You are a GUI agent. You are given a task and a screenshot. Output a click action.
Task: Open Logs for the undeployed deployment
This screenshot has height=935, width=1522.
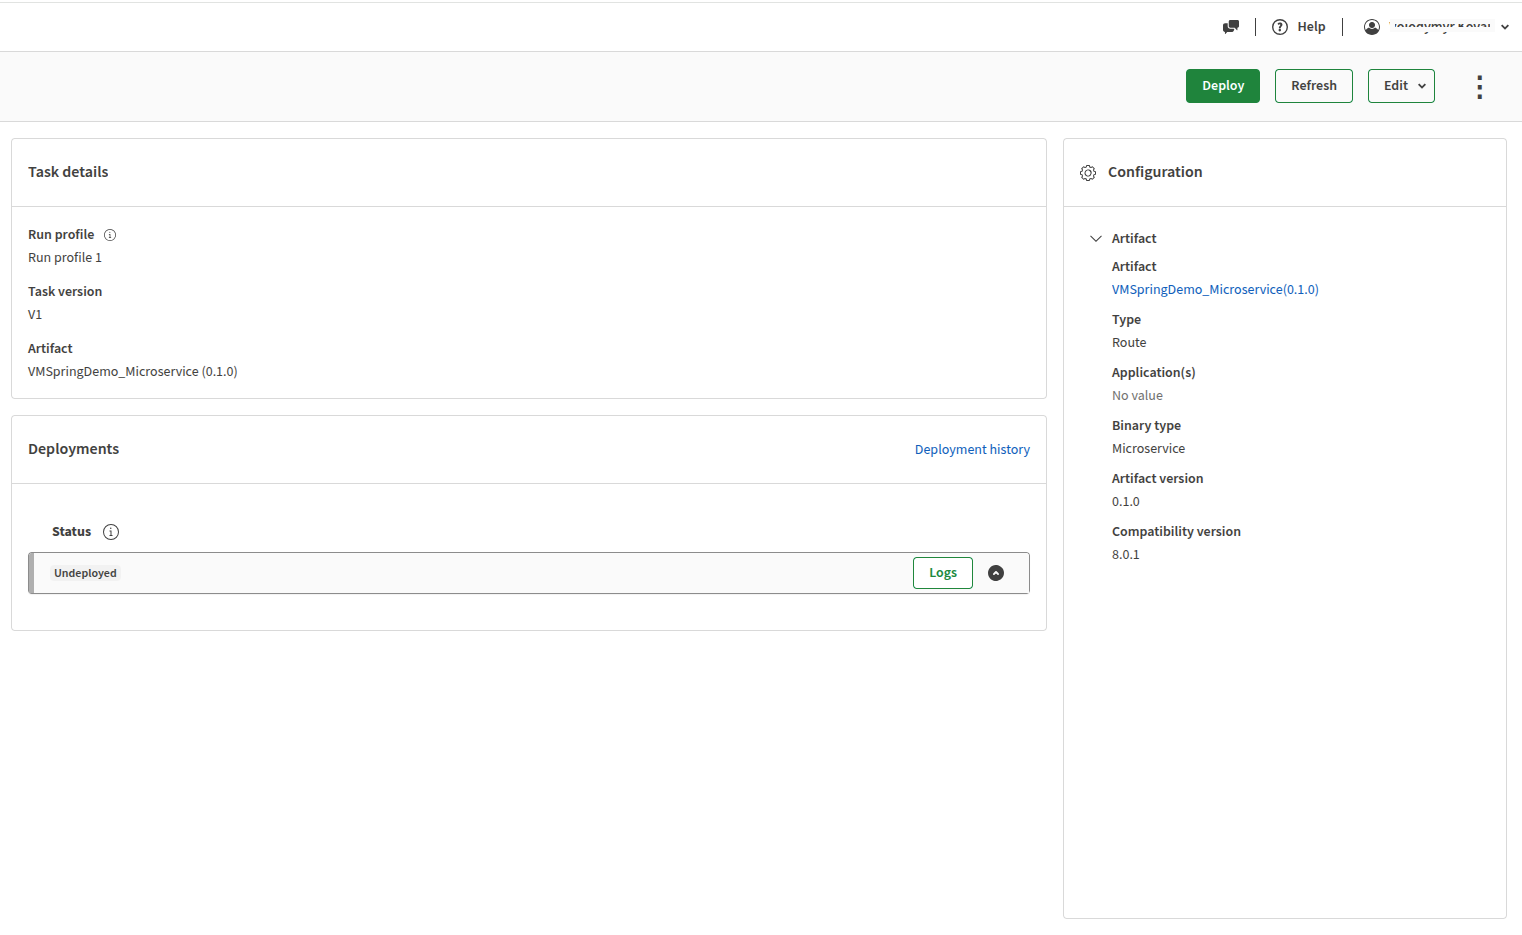coord(943,573)
